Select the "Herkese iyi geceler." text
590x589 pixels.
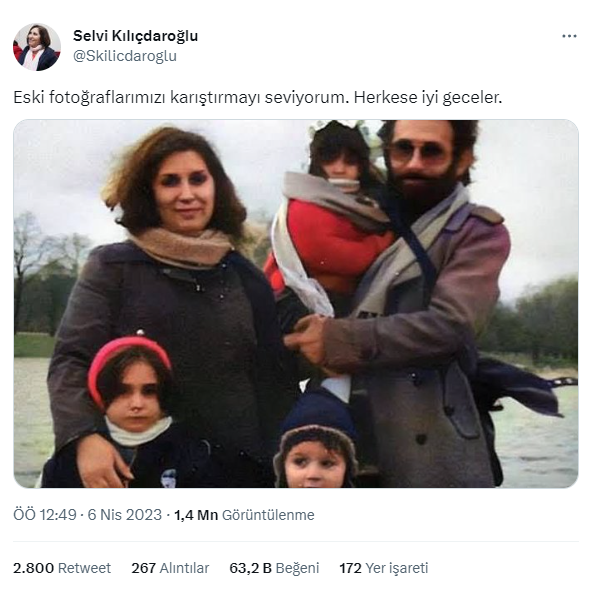pos(428,97)
